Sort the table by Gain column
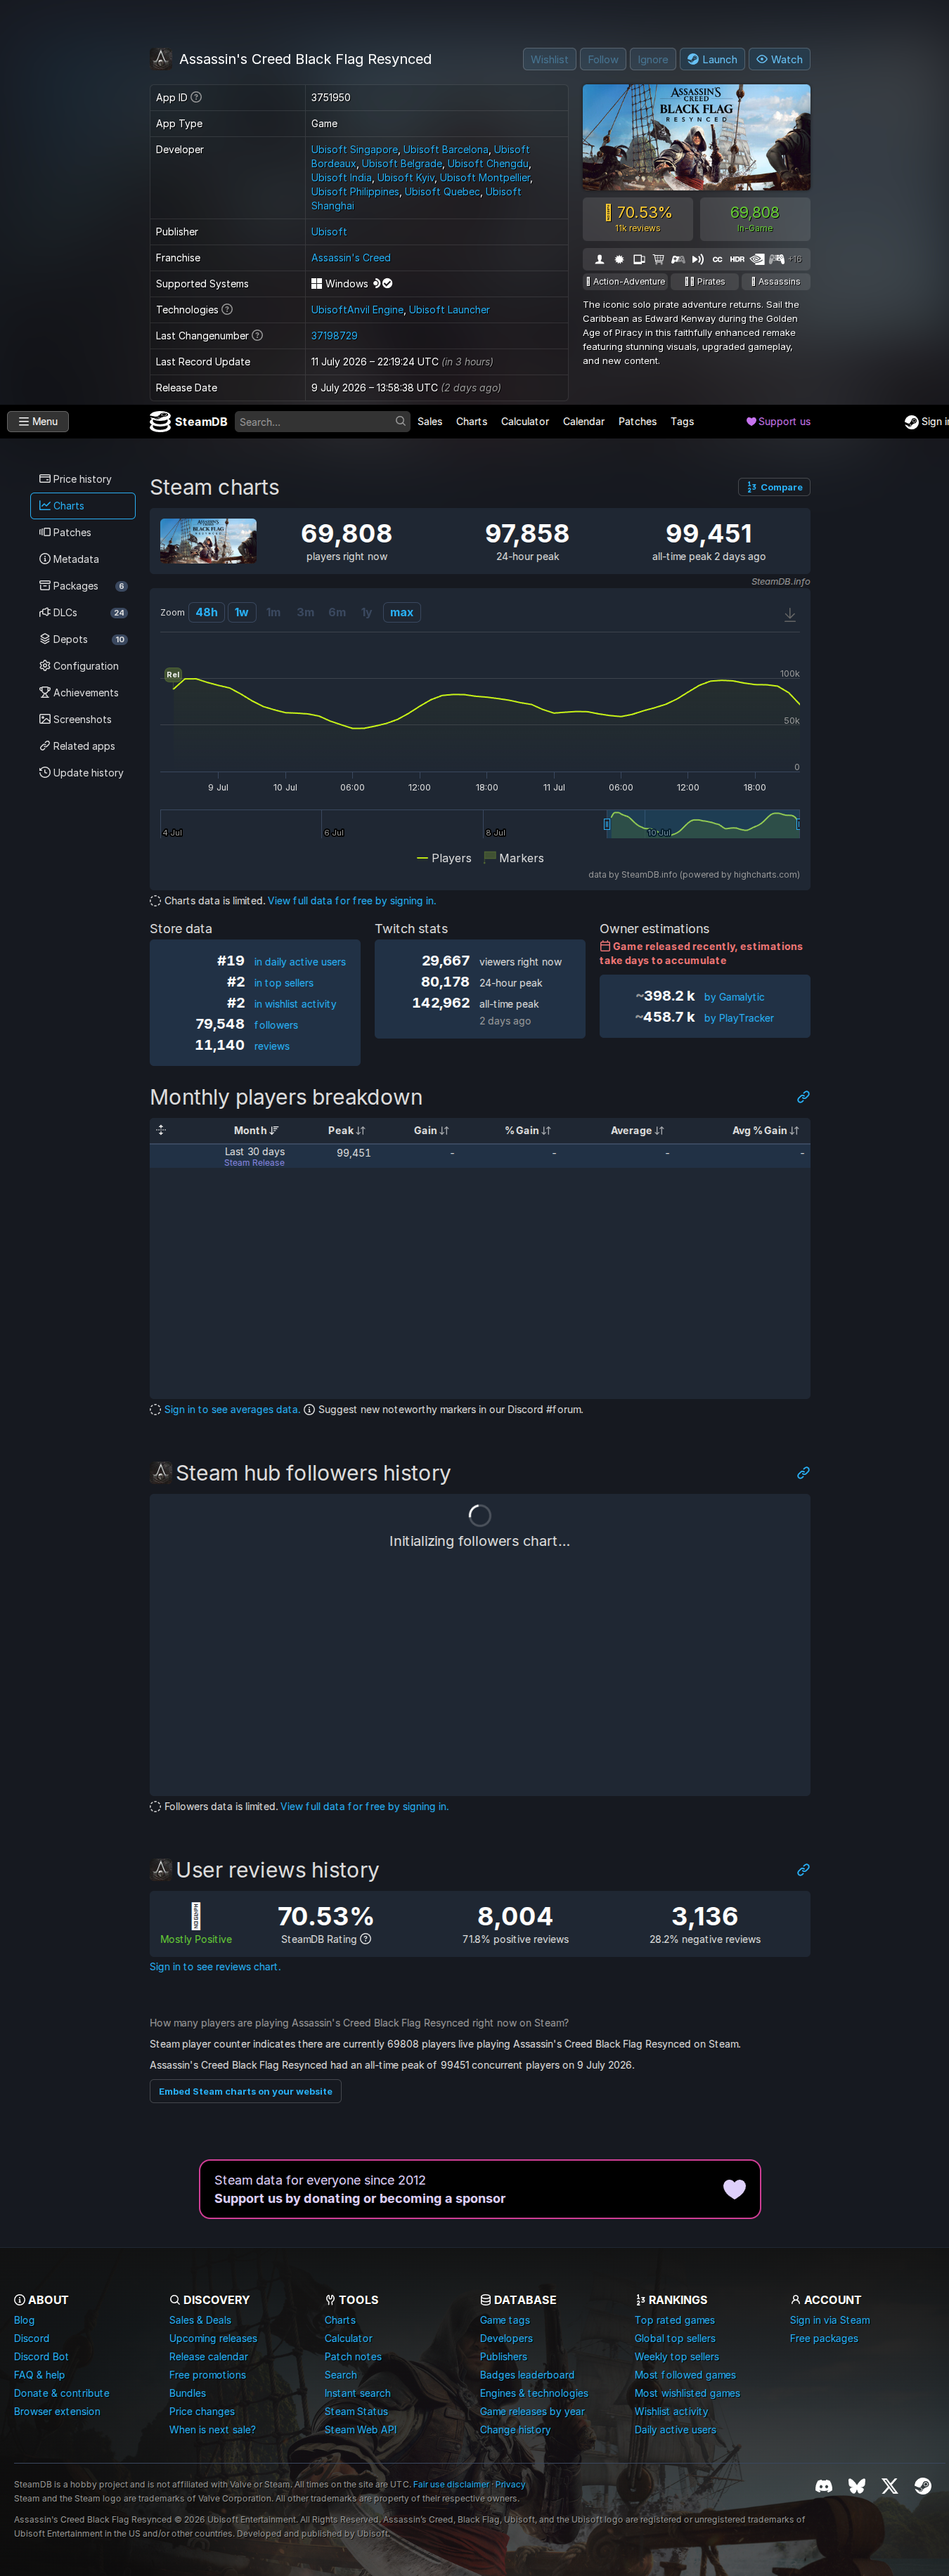 click(x=431, y=1130)
